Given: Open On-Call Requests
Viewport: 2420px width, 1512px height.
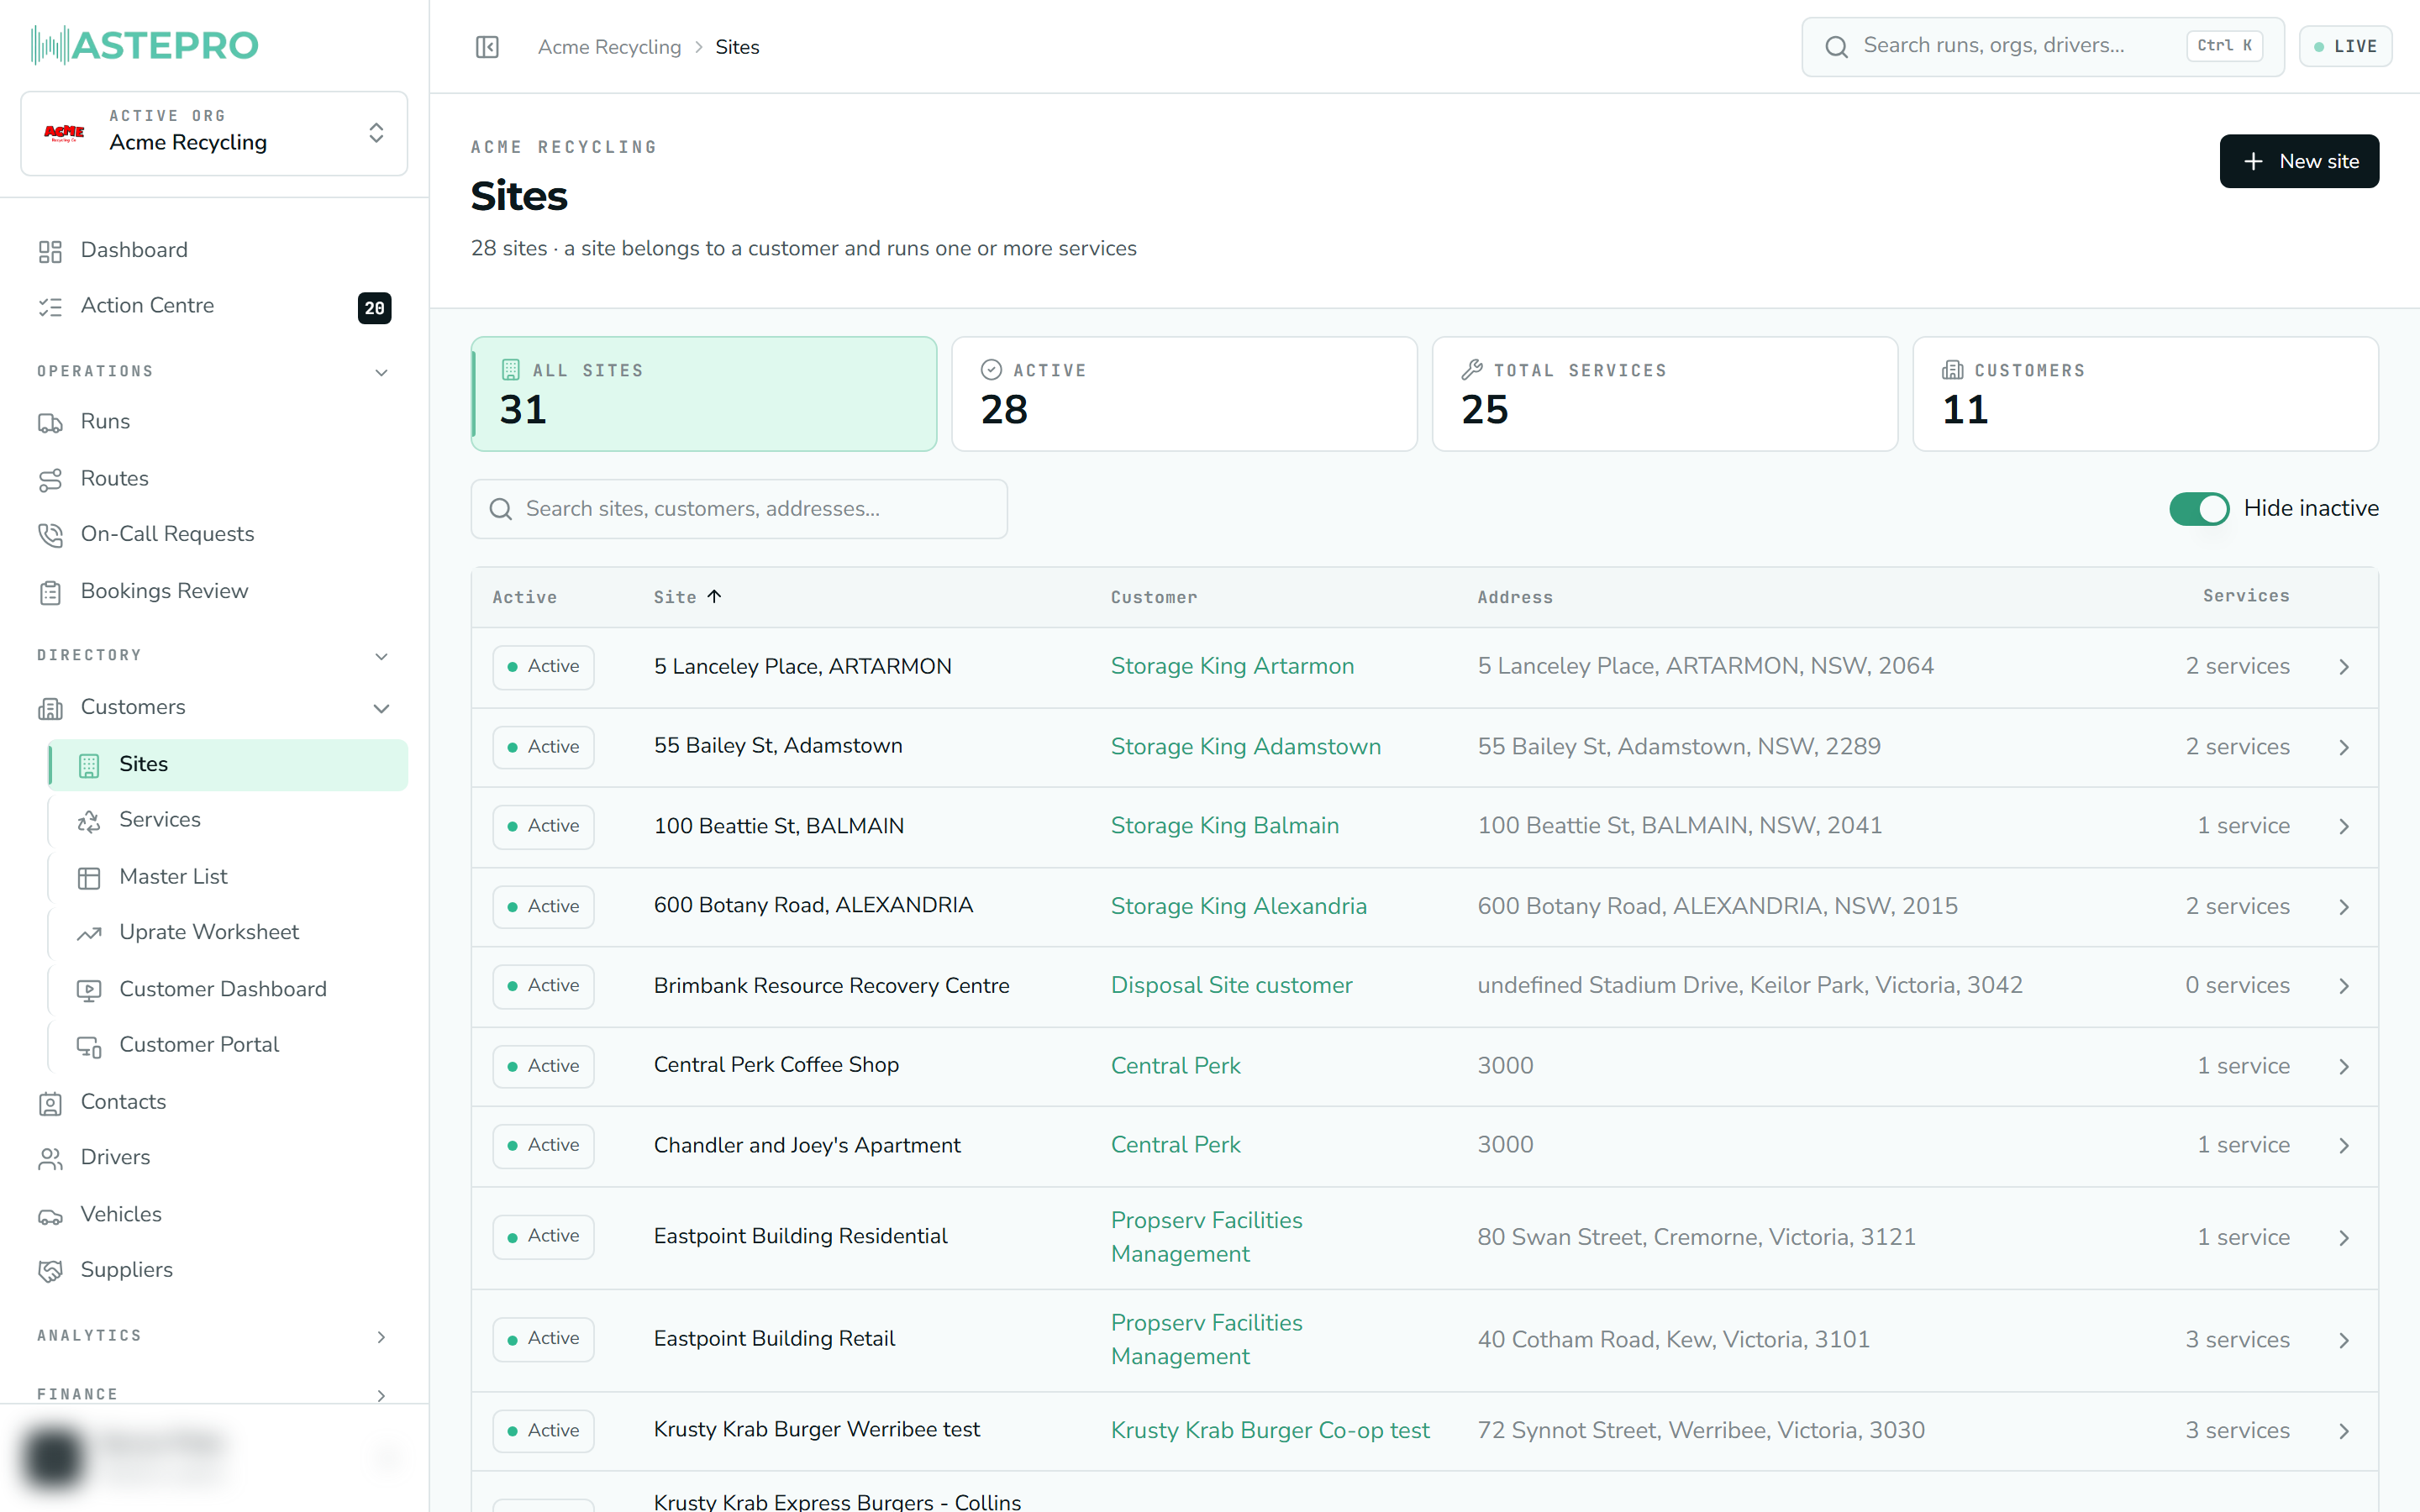Looking at the screenshot, I should (167, 534).
